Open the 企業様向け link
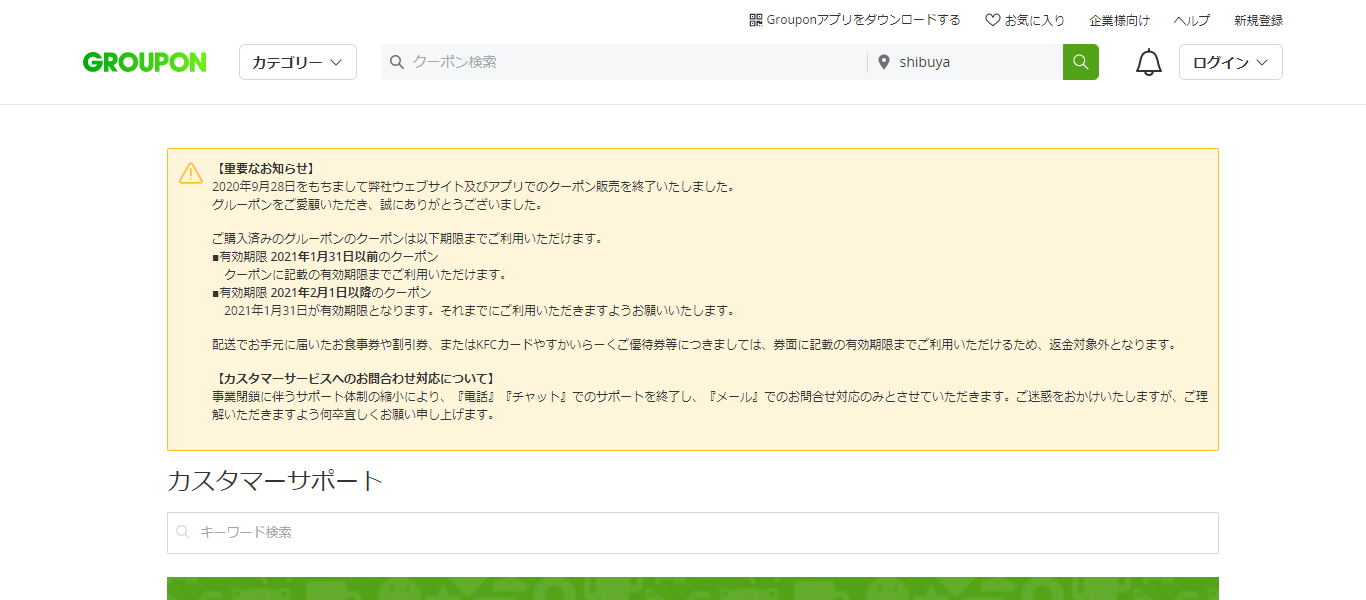Screen dimensions: 1366x600 (1119, 20)
